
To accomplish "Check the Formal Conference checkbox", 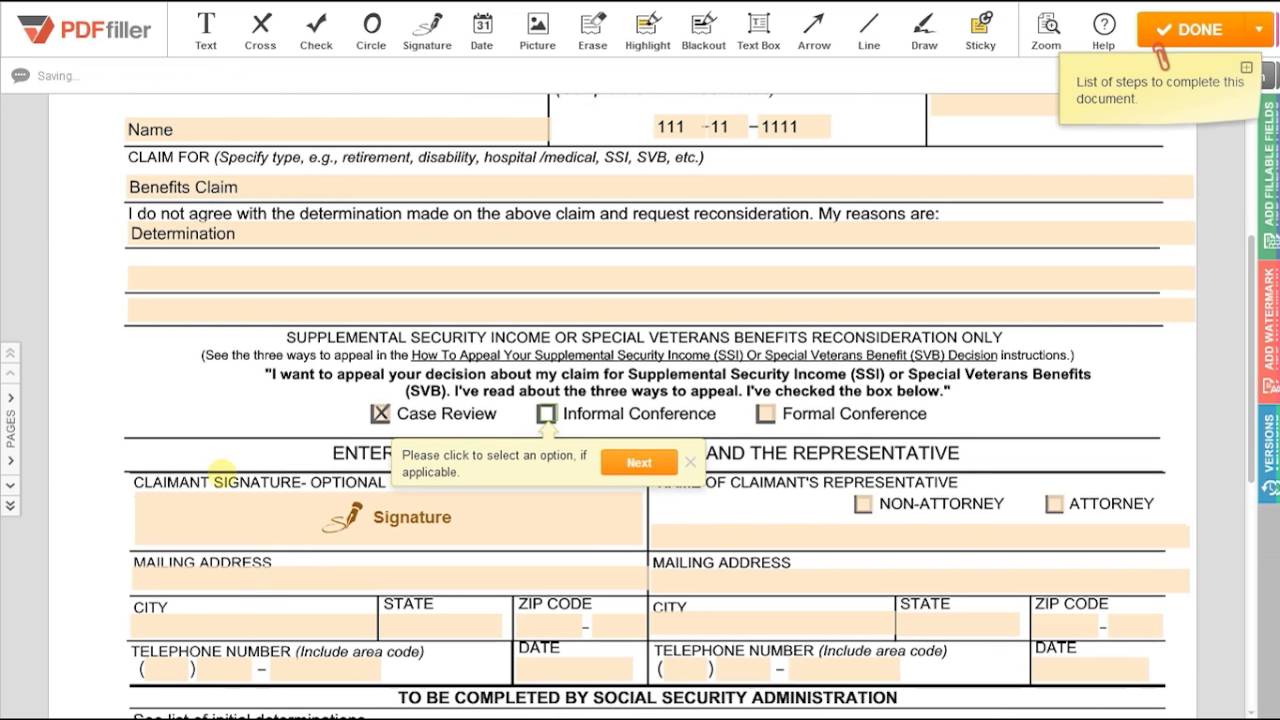I will [766, 414].
